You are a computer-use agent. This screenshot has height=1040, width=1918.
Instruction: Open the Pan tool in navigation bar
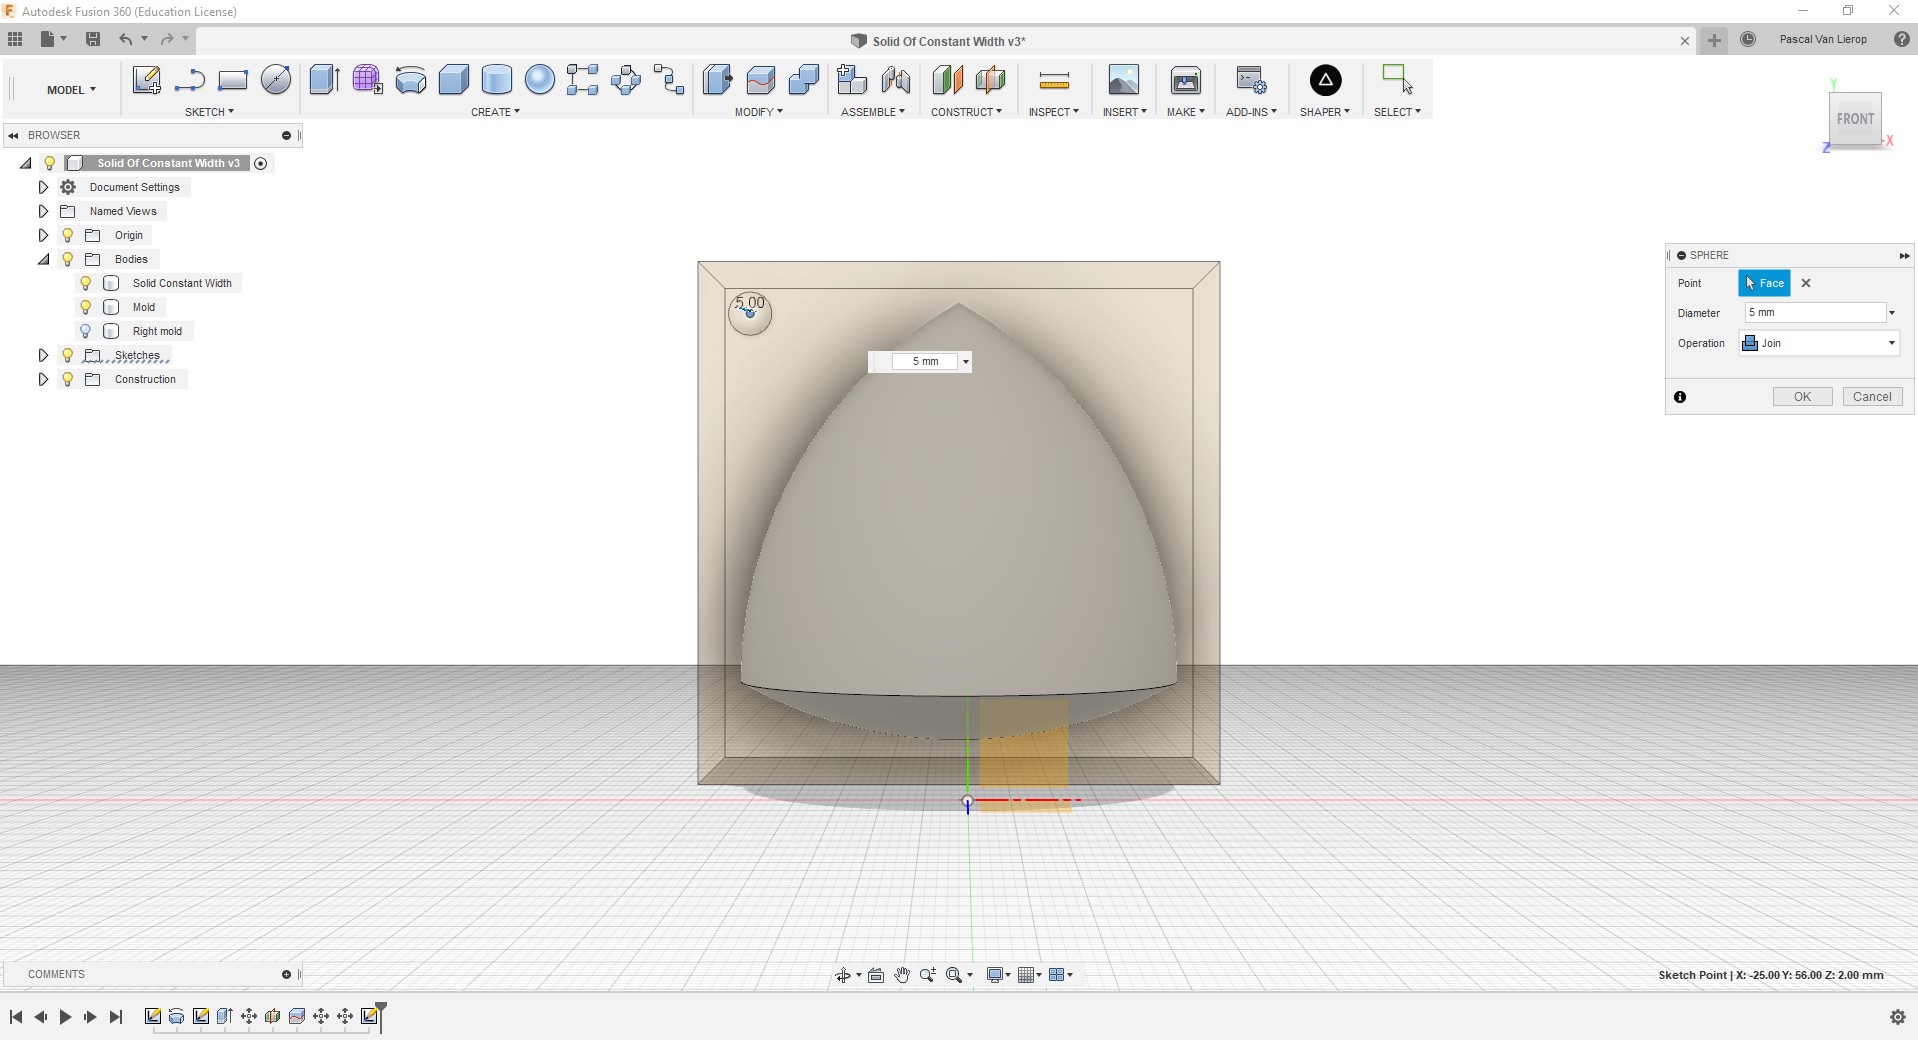click(901, 975)
